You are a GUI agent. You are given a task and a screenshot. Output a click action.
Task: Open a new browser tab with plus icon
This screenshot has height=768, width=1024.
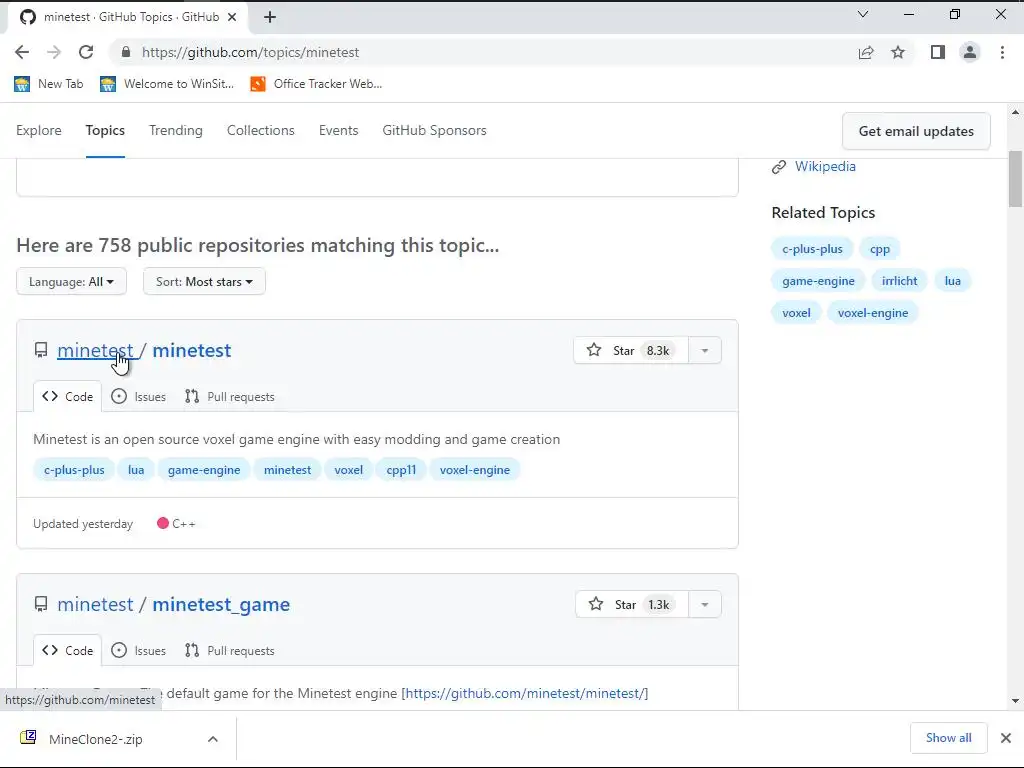point(270,17)
